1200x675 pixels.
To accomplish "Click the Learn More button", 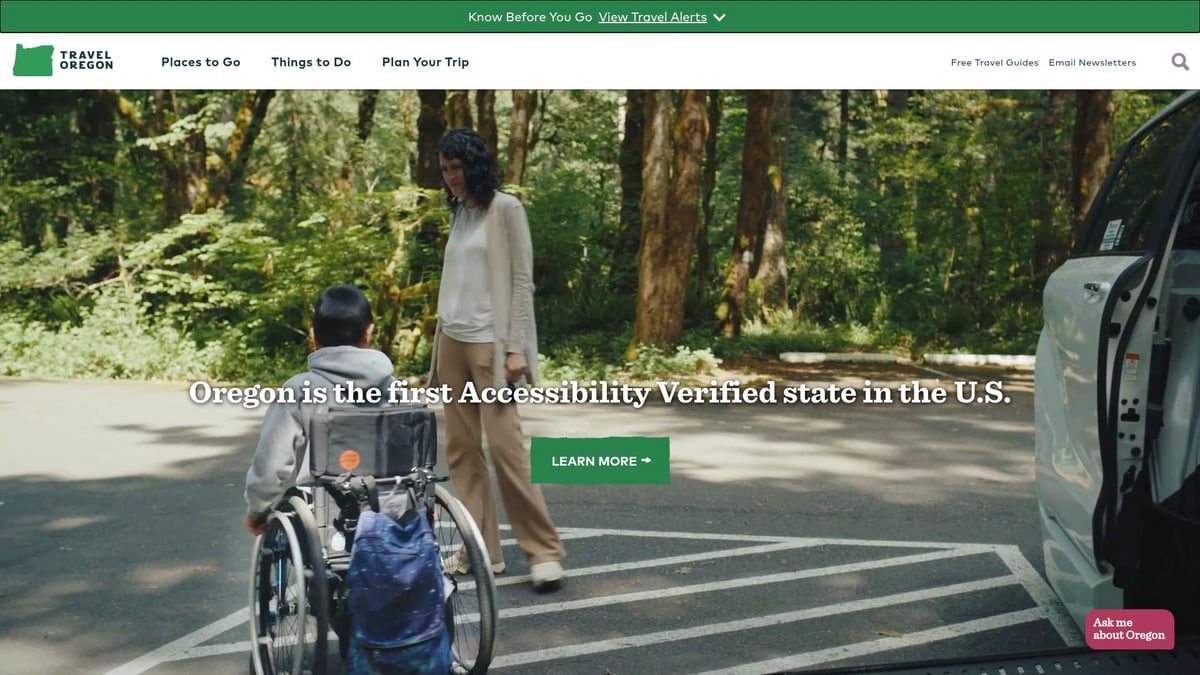I will pos(600,461).
